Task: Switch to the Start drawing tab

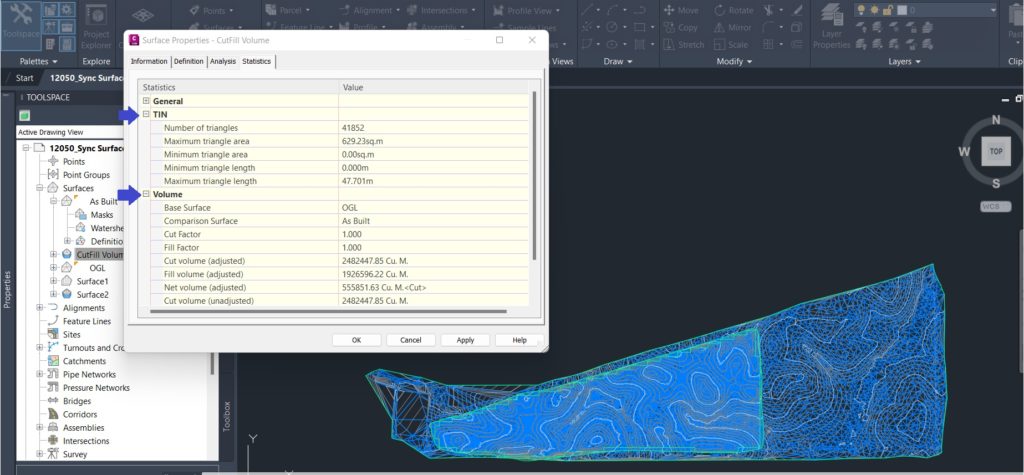Action: (x=24, y=78)
